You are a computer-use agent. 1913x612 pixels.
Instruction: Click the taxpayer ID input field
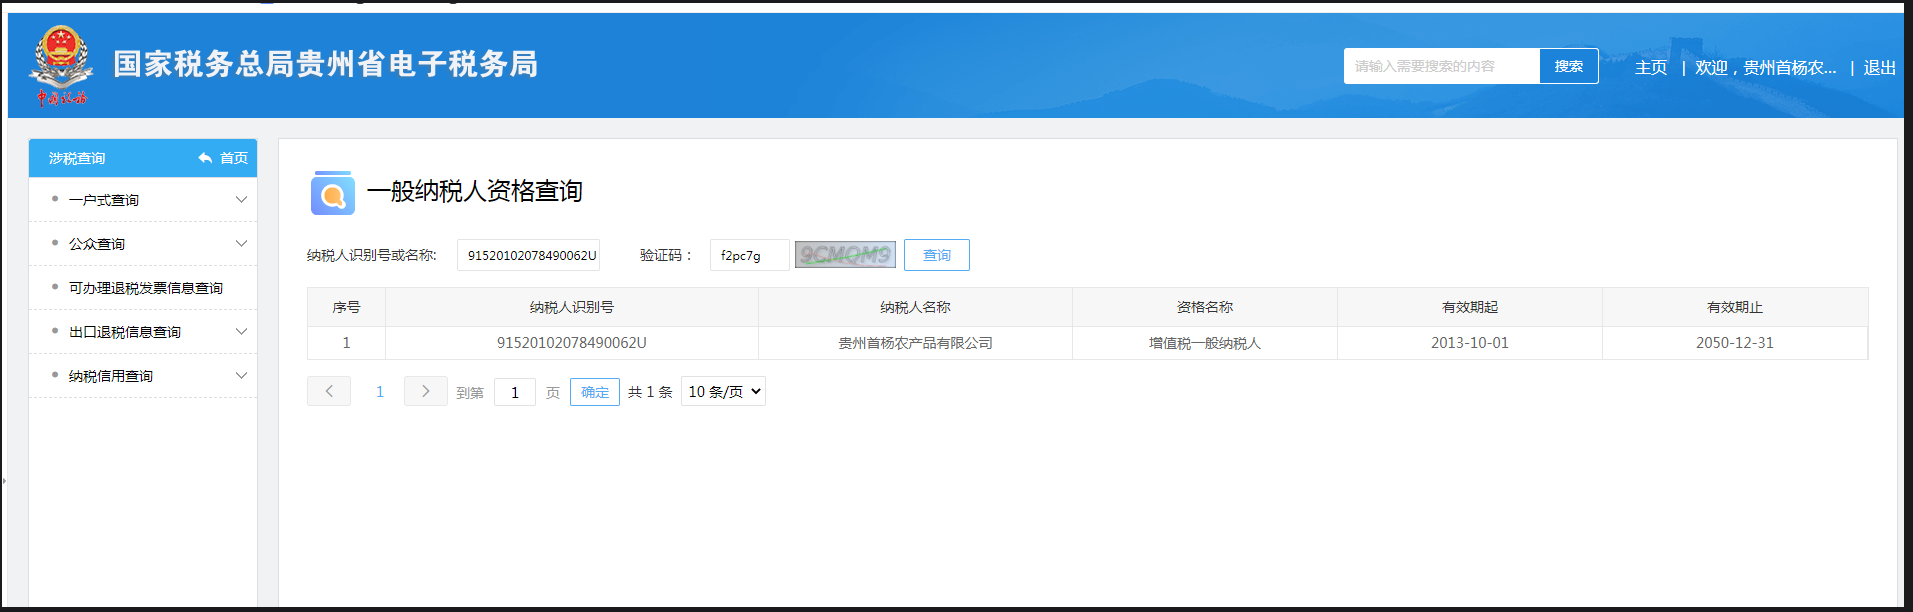(x=528, y=255)
